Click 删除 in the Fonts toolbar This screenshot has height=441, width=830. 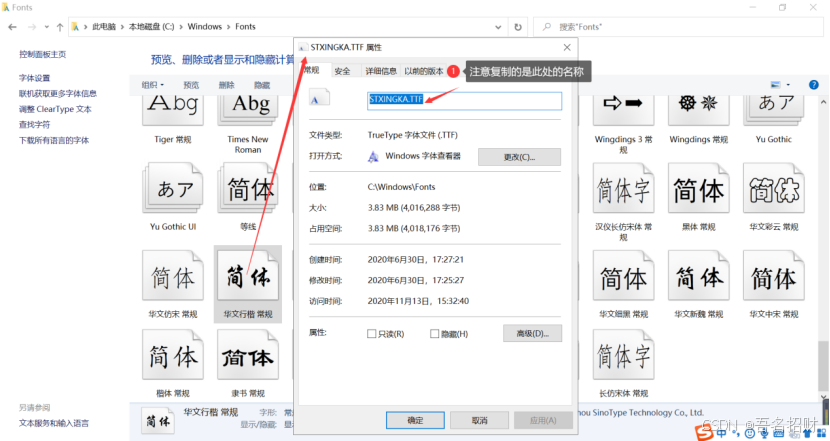(227, 85)
